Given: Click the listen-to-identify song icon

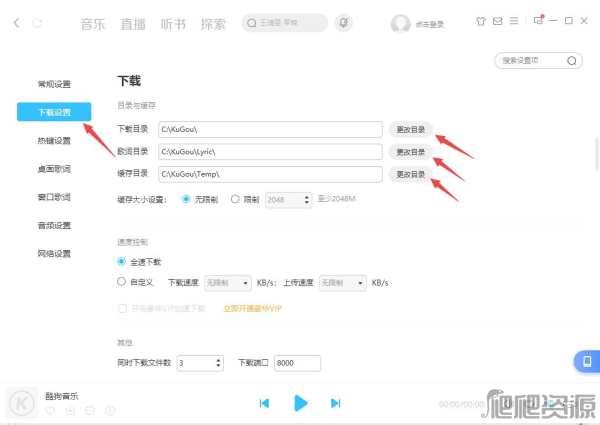Looking at the screenshot, I should tap(344, 23).
